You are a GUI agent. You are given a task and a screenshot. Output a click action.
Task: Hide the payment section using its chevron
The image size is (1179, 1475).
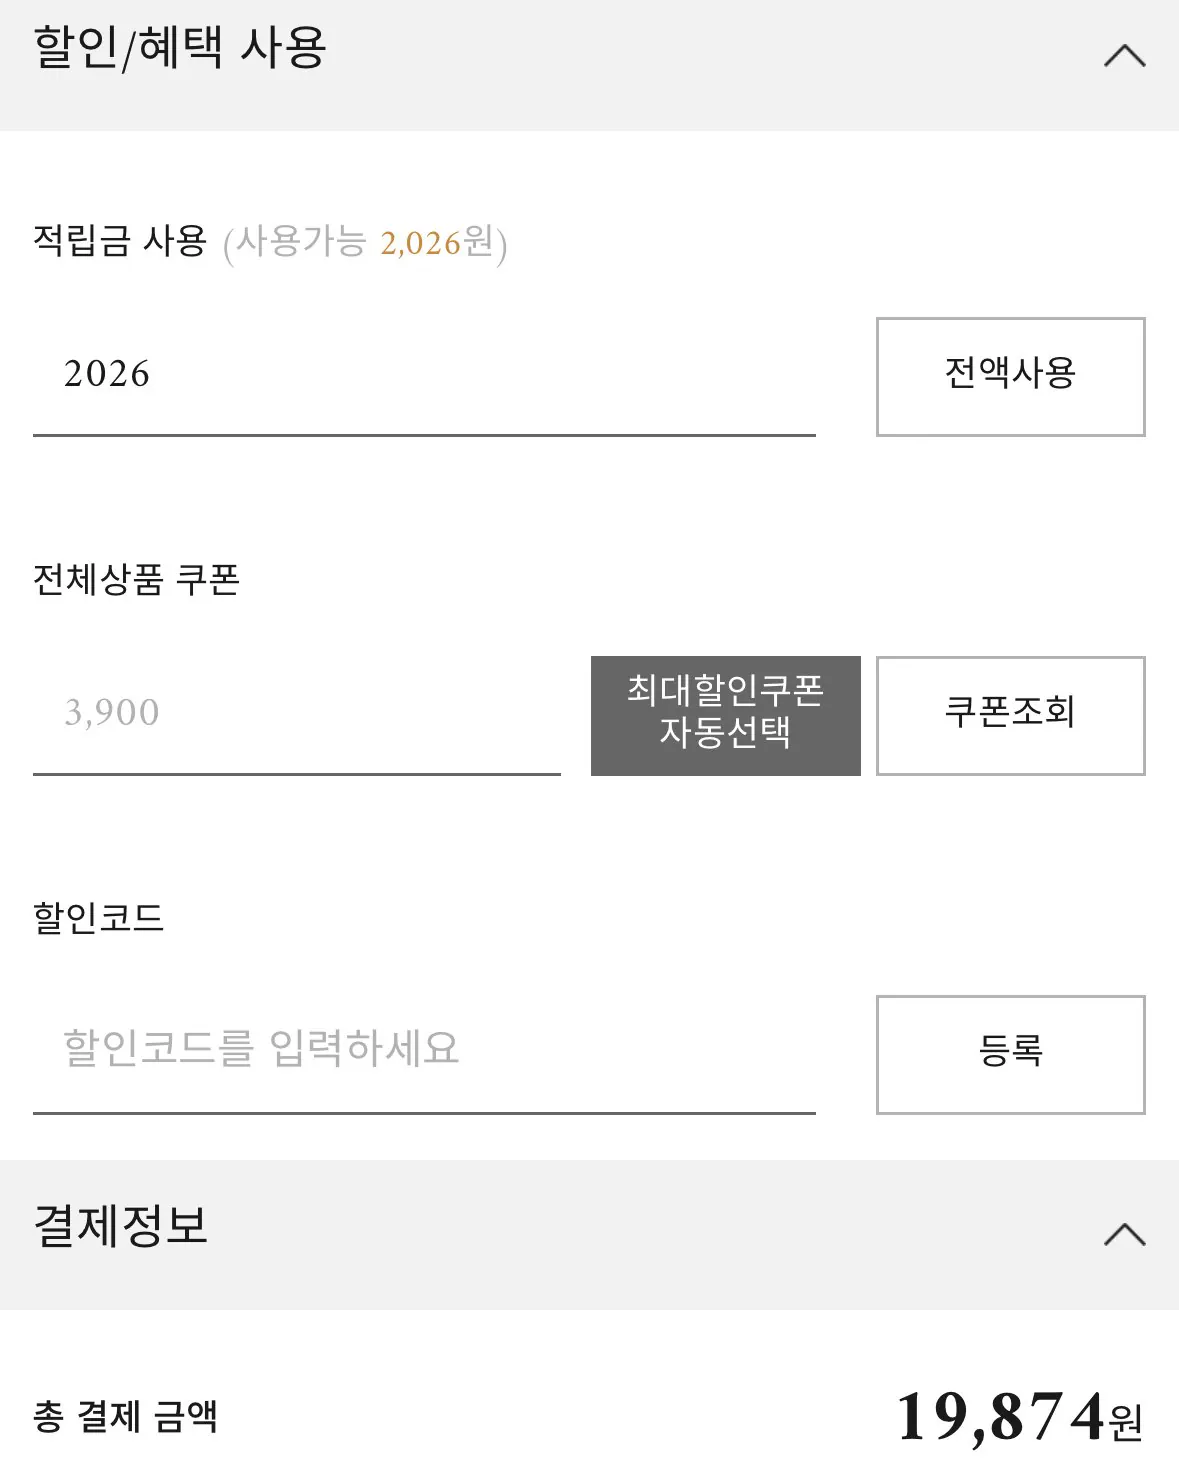tap(1124, 1235)
